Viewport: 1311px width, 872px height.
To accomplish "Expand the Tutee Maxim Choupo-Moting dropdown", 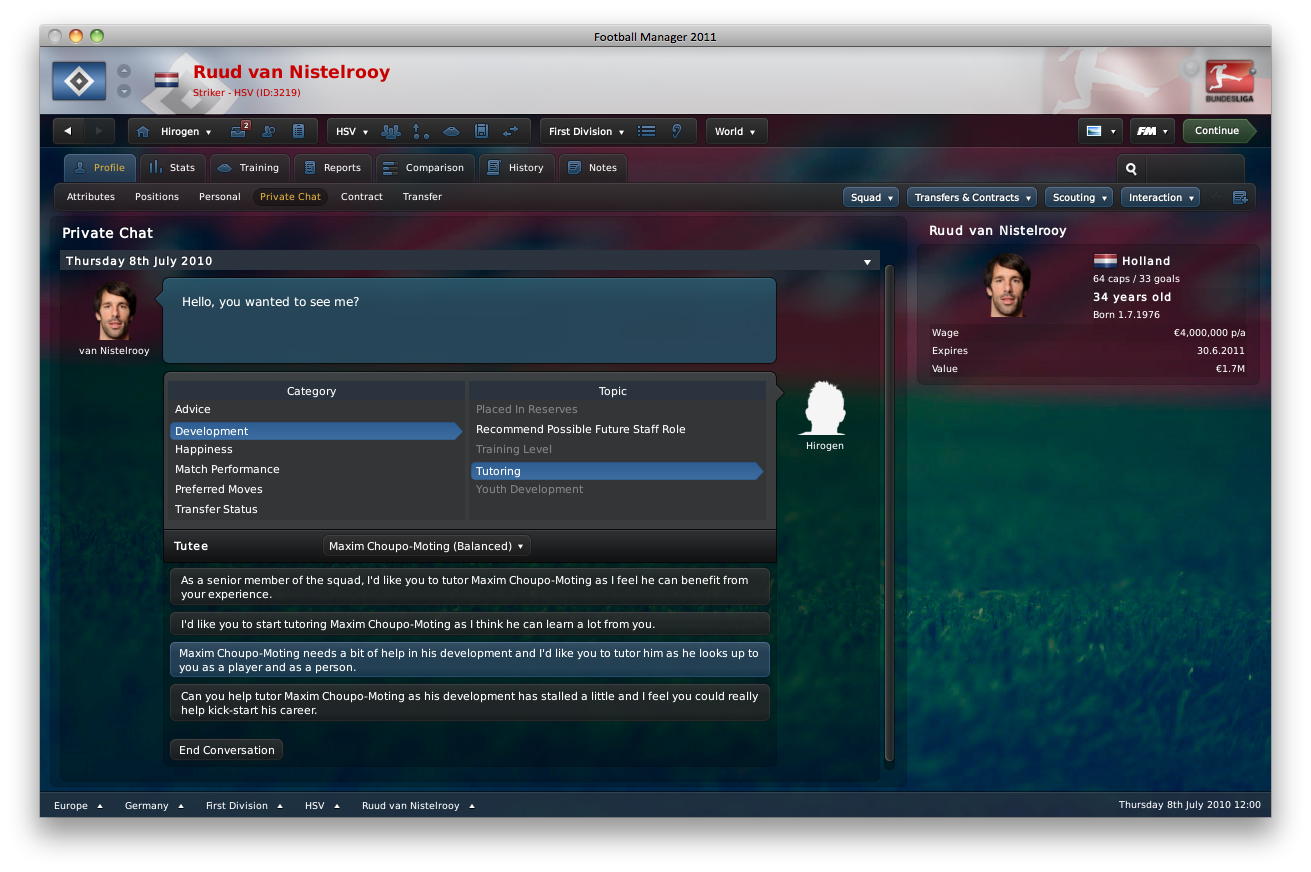I will click(427, 546).
